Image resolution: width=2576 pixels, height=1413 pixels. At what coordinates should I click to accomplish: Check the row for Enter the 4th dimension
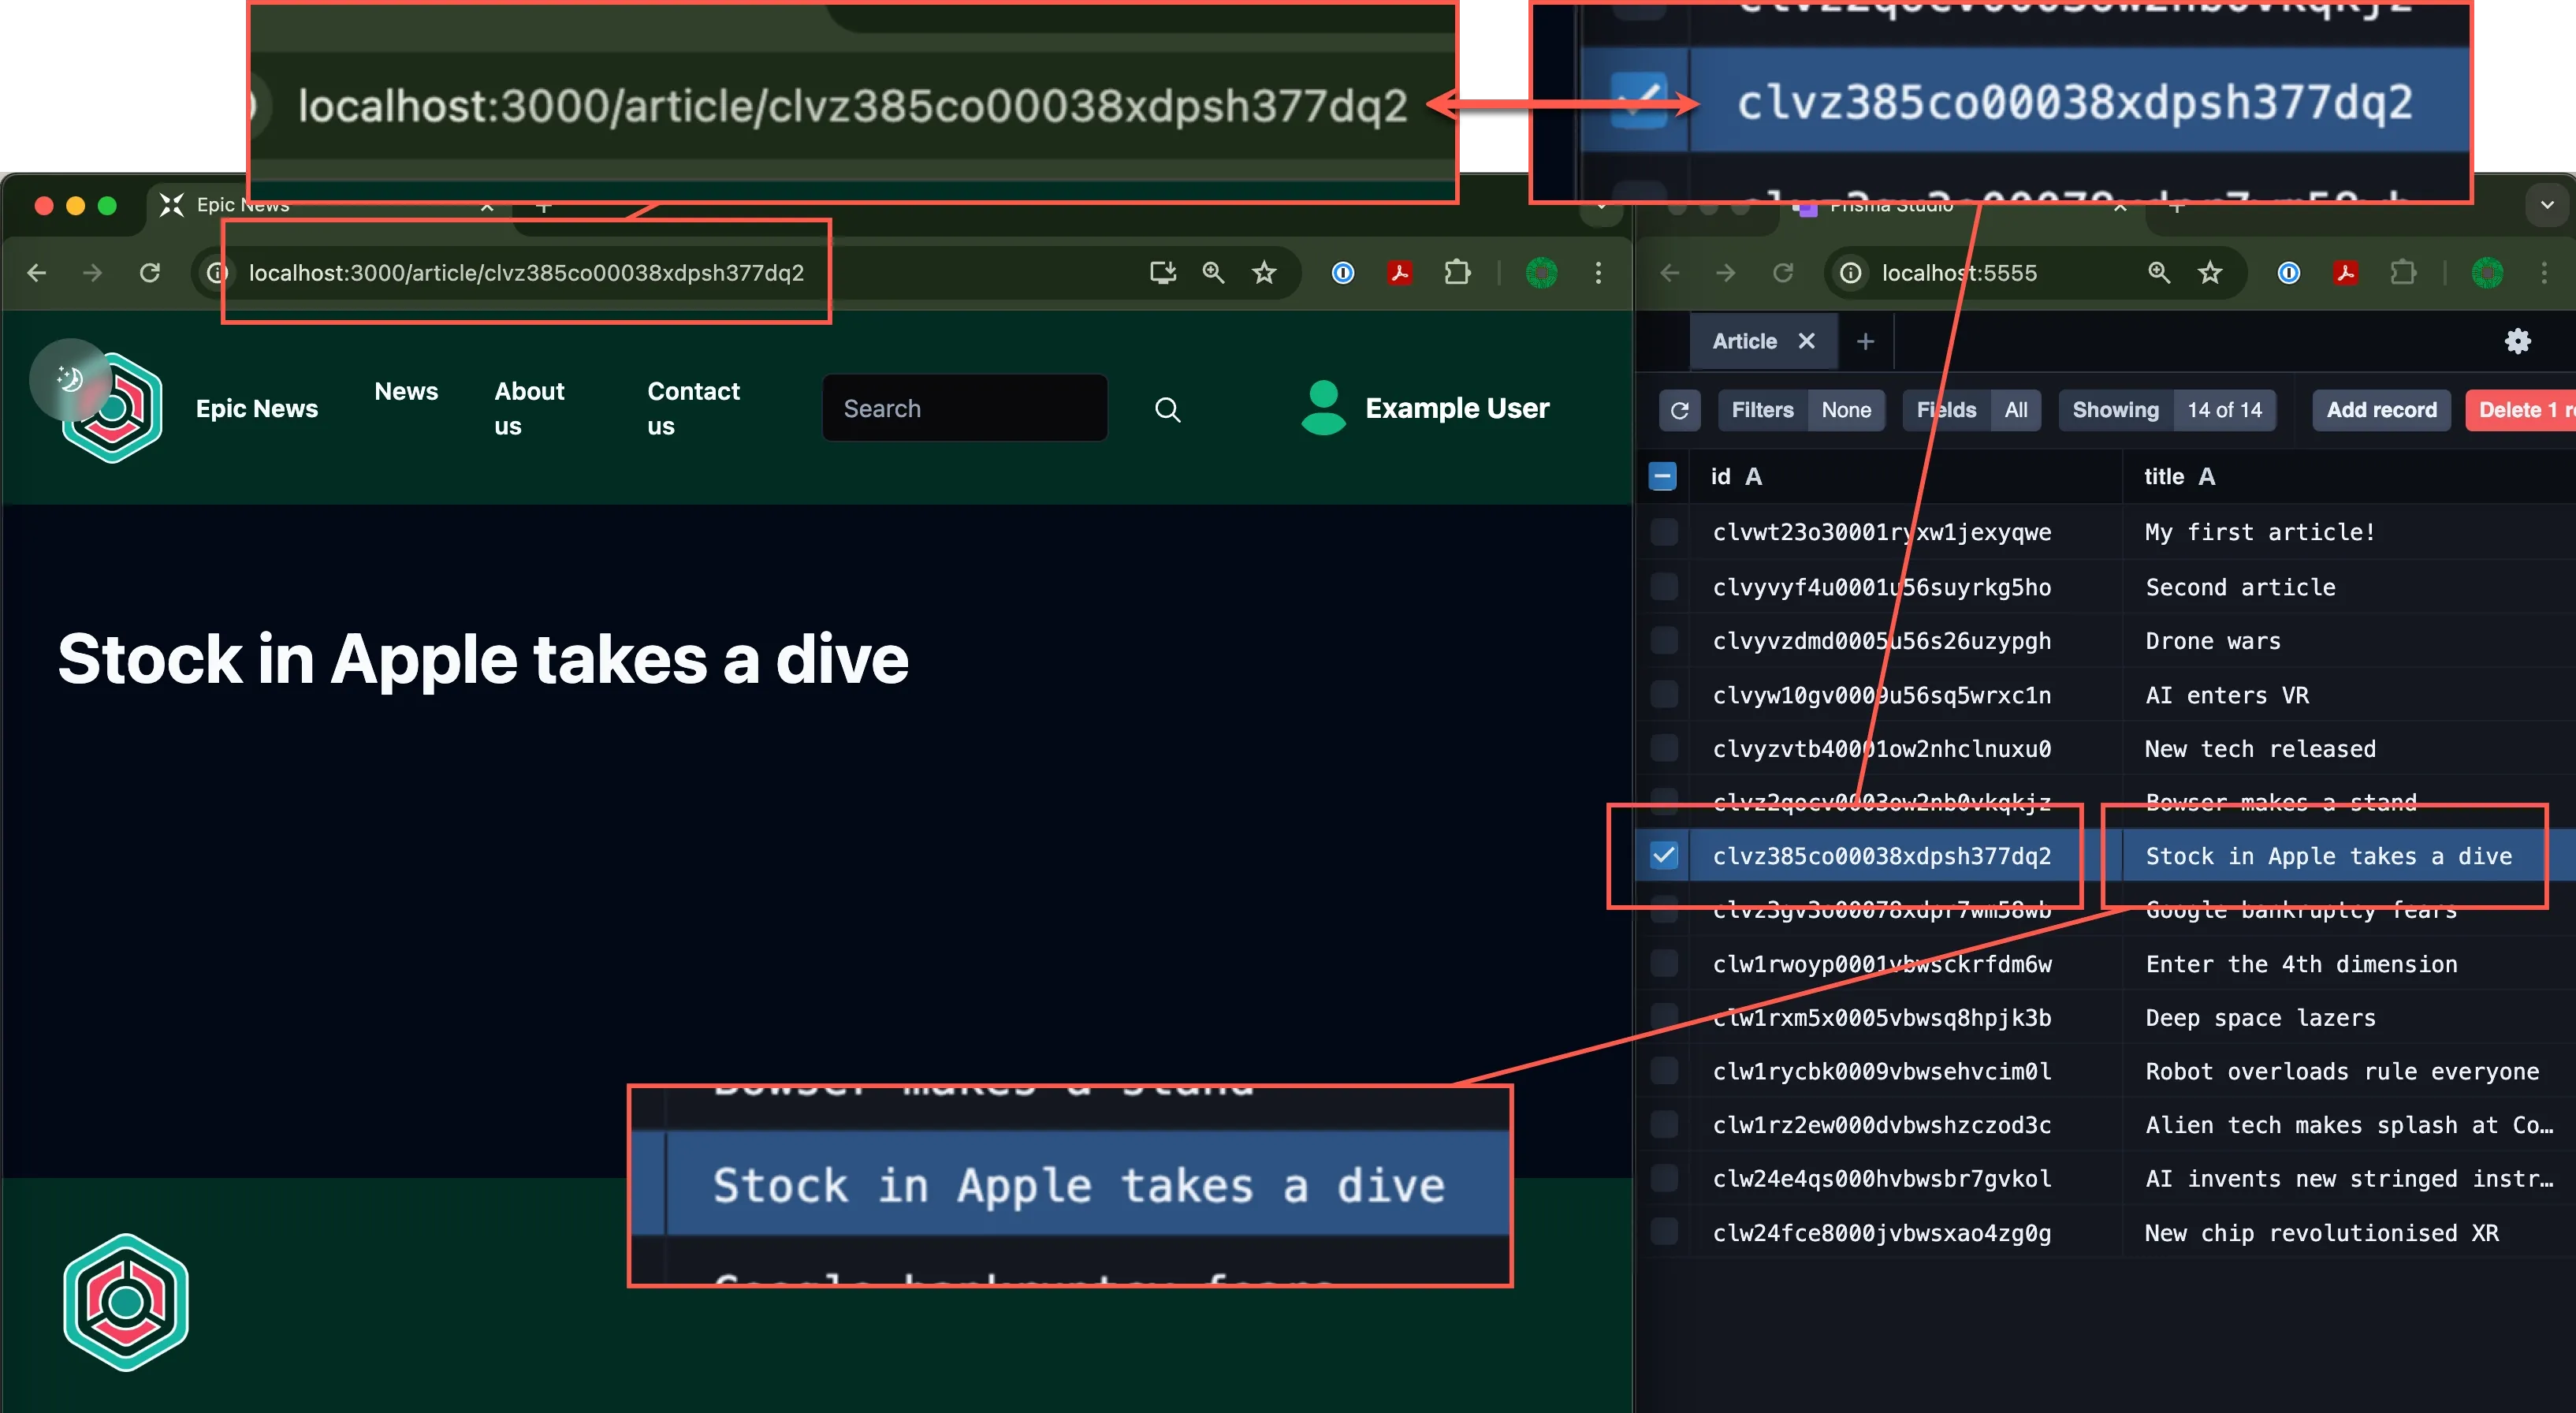[x=1664, y=963]
